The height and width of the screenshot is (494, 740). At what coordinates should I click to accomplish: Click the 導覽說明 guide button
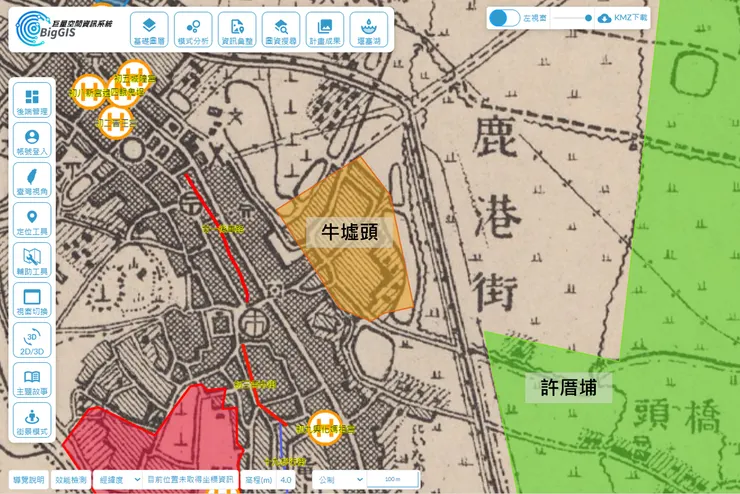[x=29, y=479]
